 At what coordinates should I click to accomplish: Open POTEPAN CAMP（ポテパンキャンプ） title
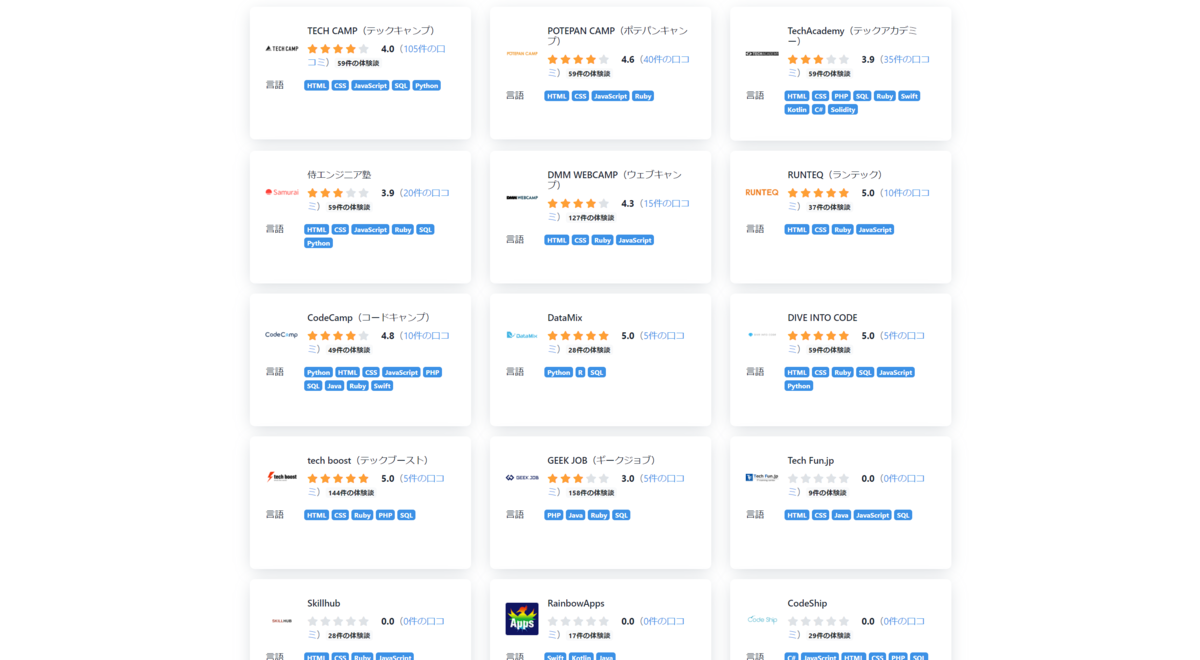click(x=618, y=37)
